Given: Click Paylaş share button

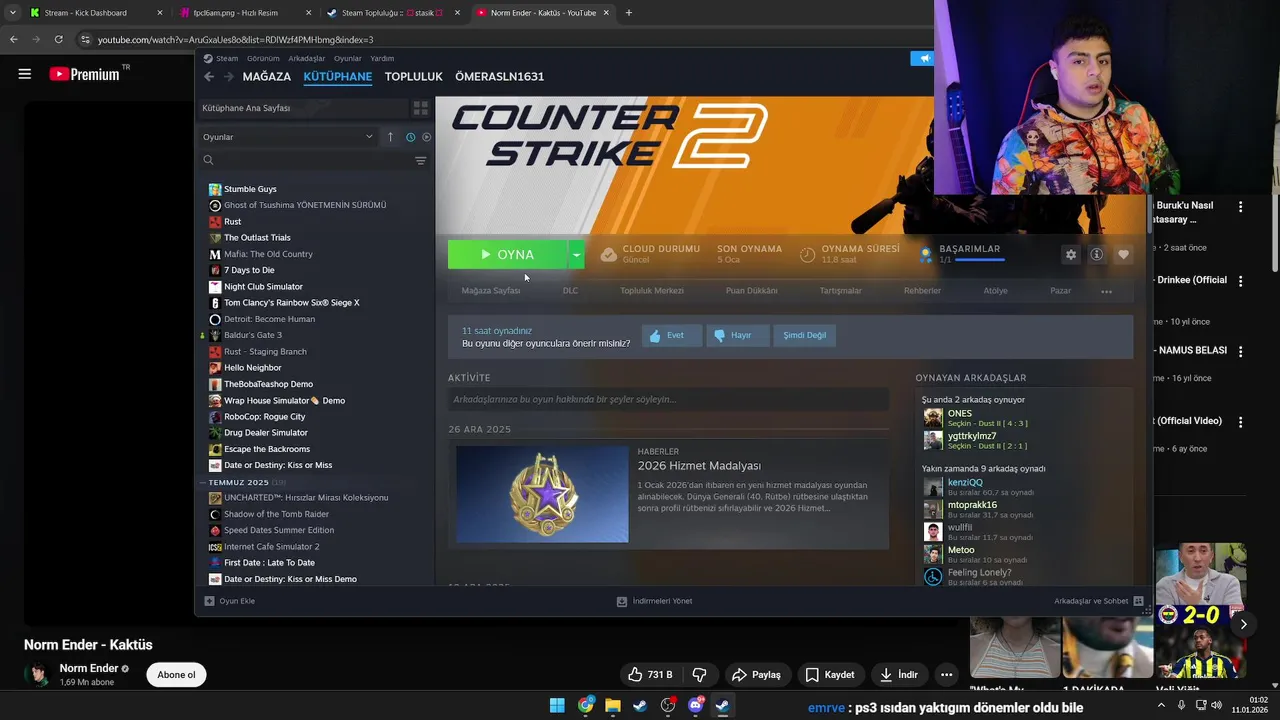Looking at the screenshot, I should (x=756, y=675).
